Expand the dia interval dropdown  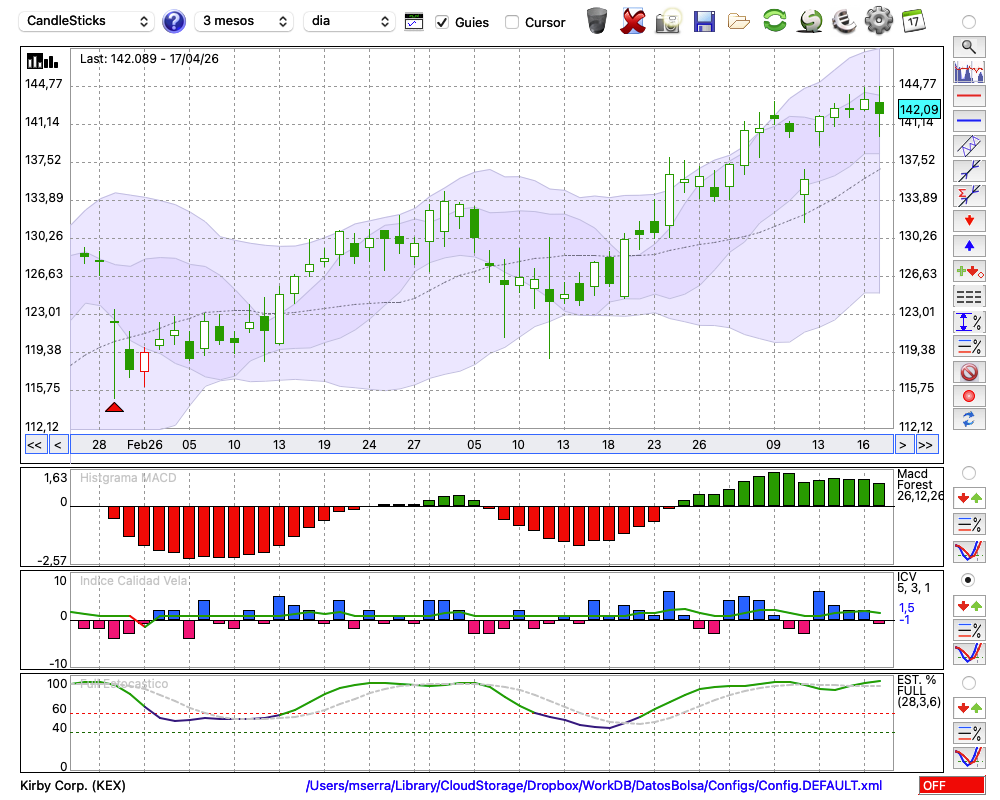(349, 21)
